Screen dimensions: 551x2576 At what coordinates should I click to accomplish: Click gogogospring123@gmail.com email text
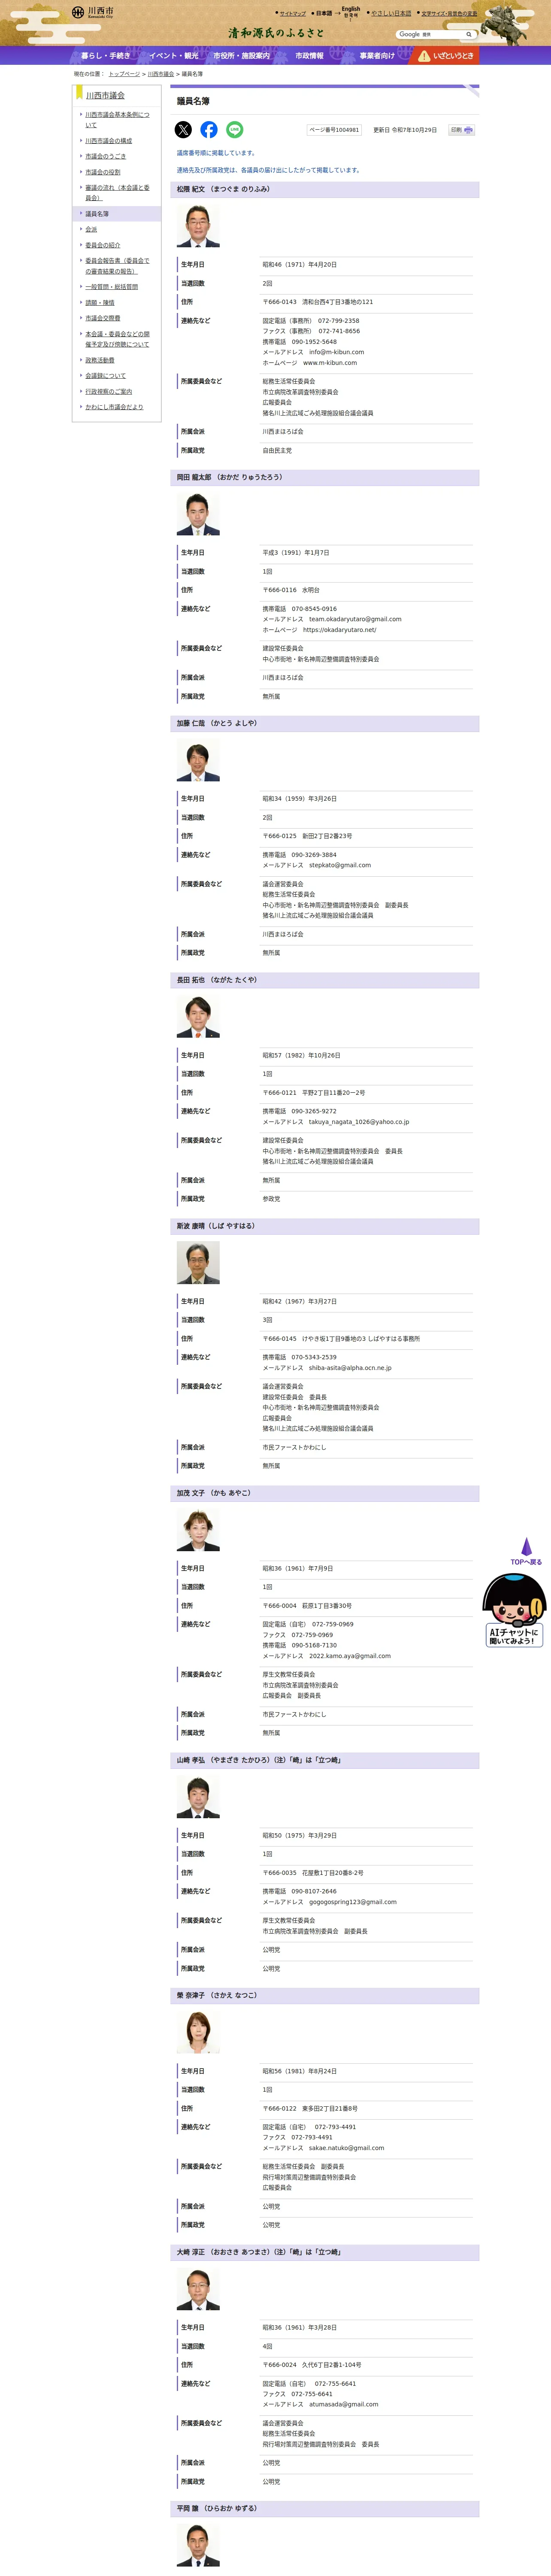click(x=353, y=1902)
